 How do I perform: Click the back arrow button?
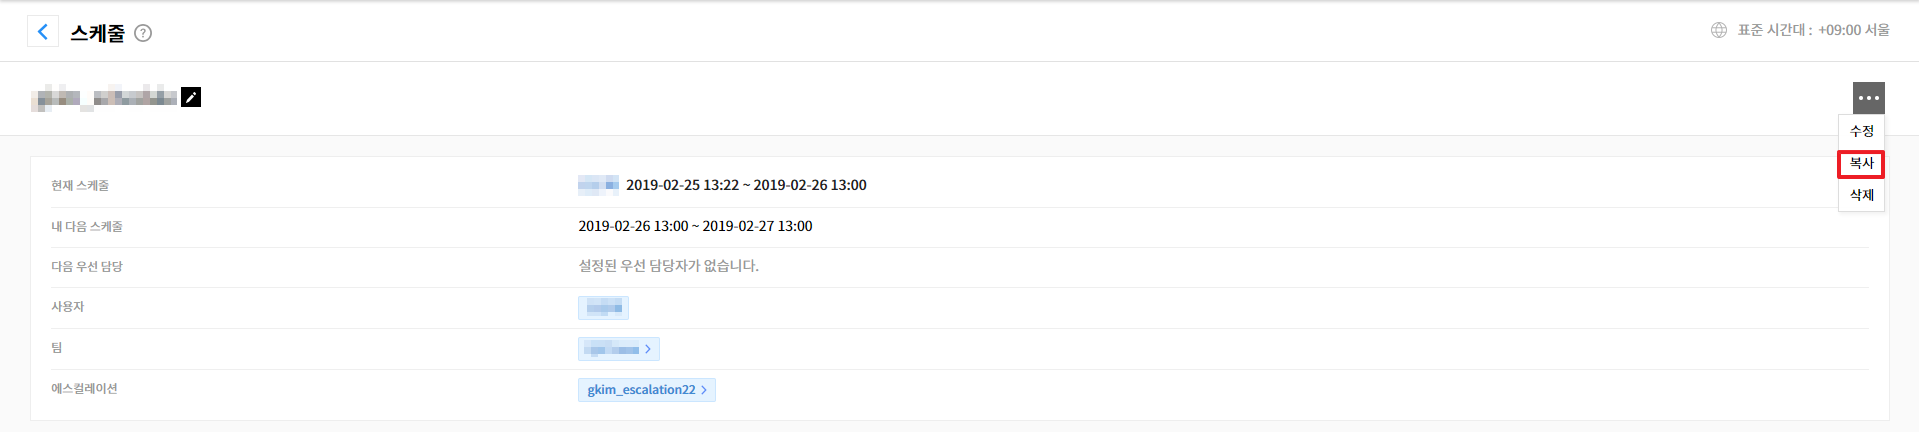pos(42,32)
